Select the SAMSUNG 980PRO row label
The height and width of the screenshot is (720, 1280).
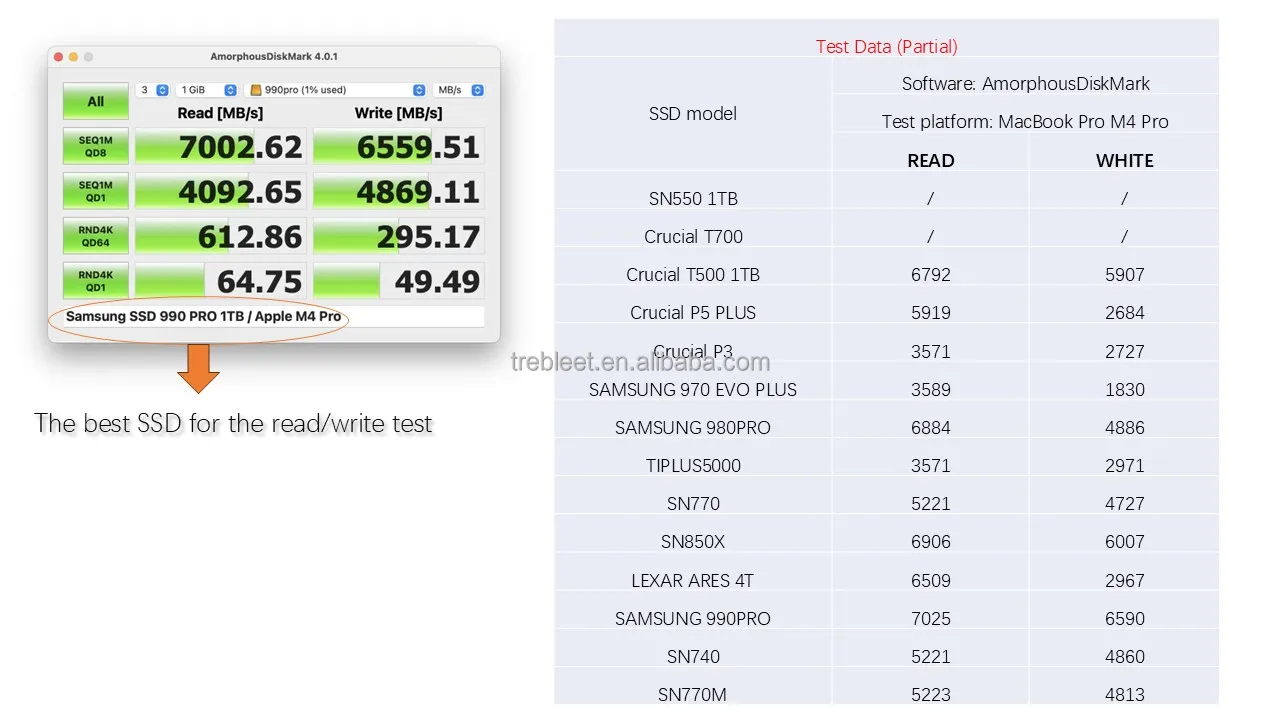(693, 427)
